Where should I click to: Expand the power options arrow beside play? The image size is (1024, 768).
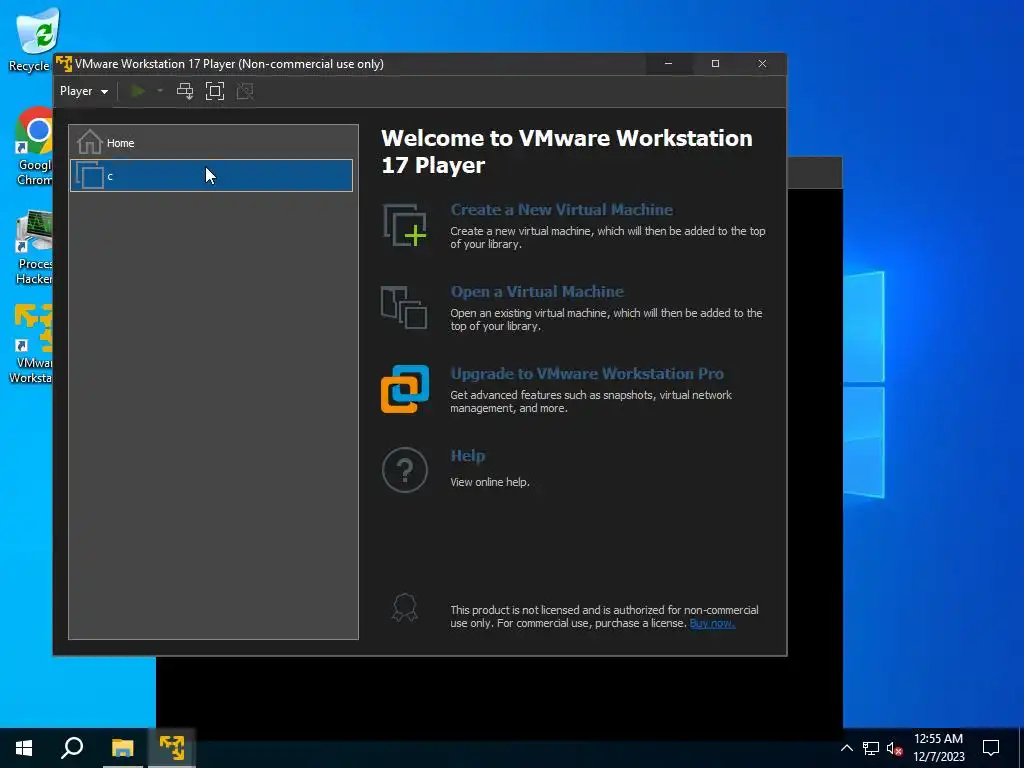[x=160, y=91]
